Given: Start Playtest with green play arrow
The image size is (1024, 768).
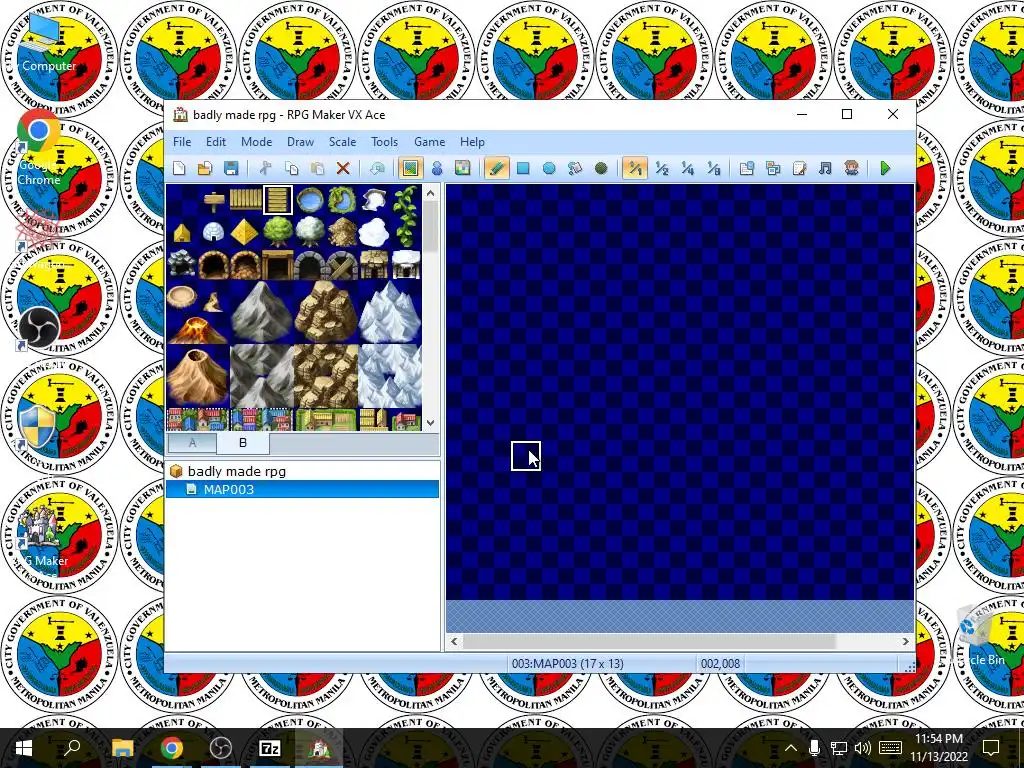Looking at the screenshot, I should 885,168.
